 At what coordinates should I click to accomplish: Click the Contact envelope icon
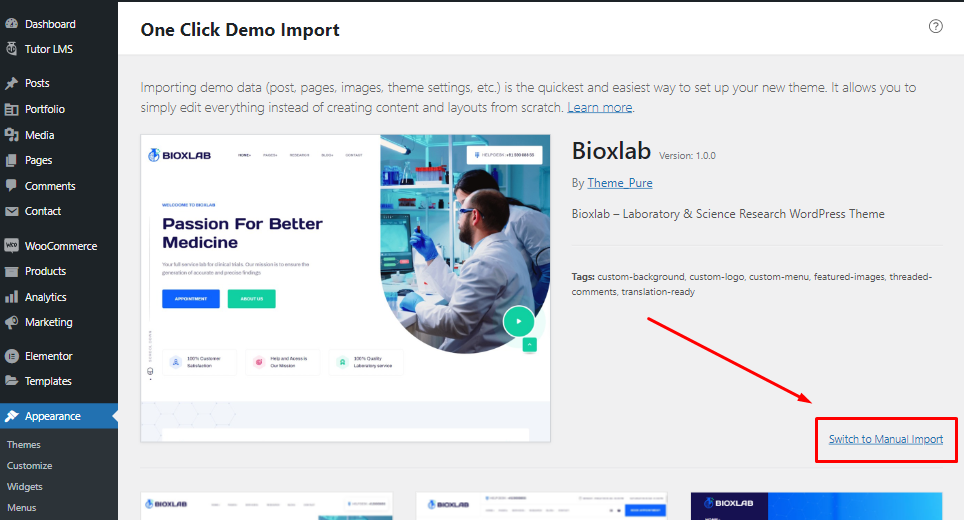point(11,211)
